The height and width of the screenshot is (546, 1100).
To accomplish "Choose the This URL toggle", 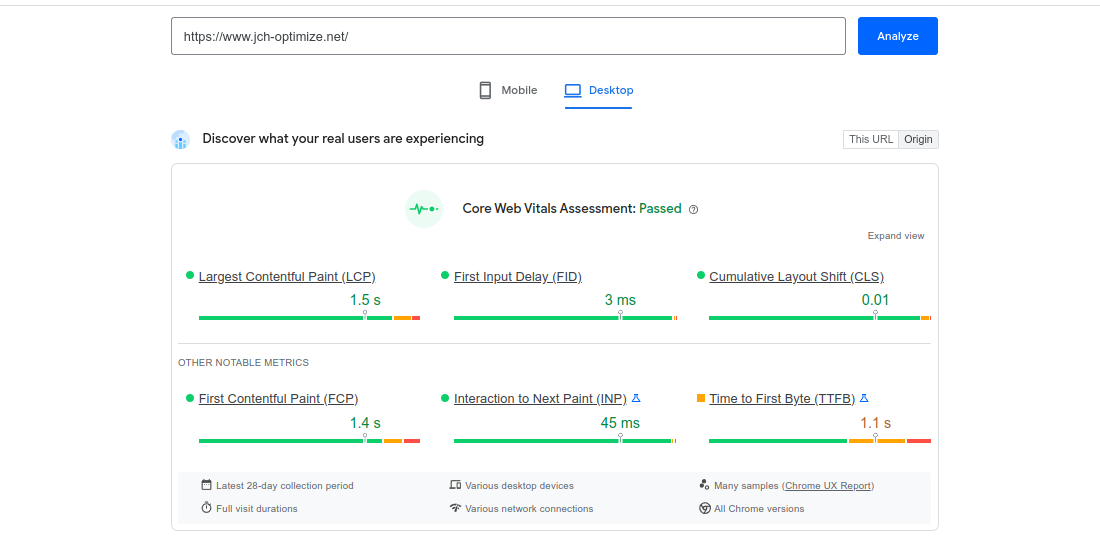I will click(871, 140).
